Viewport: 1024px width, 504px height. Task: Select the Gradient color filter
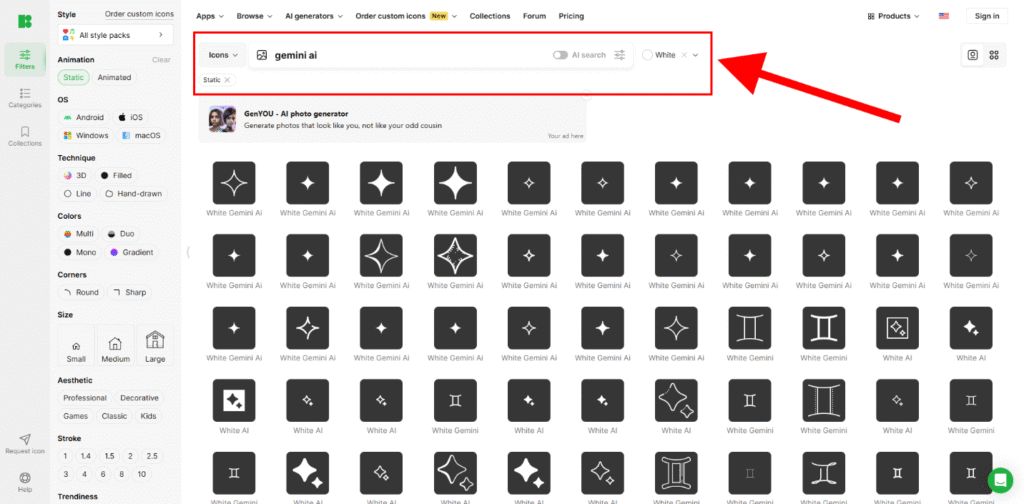pos(131,252)
